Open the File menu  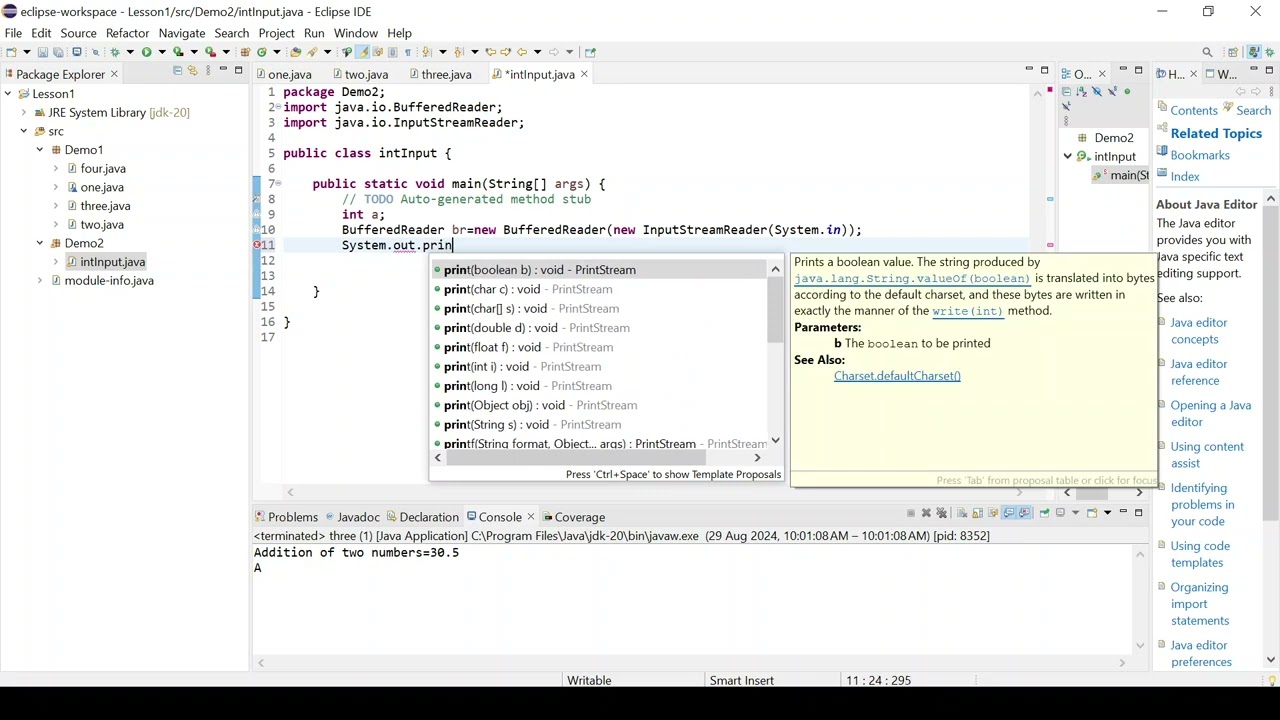13,33
